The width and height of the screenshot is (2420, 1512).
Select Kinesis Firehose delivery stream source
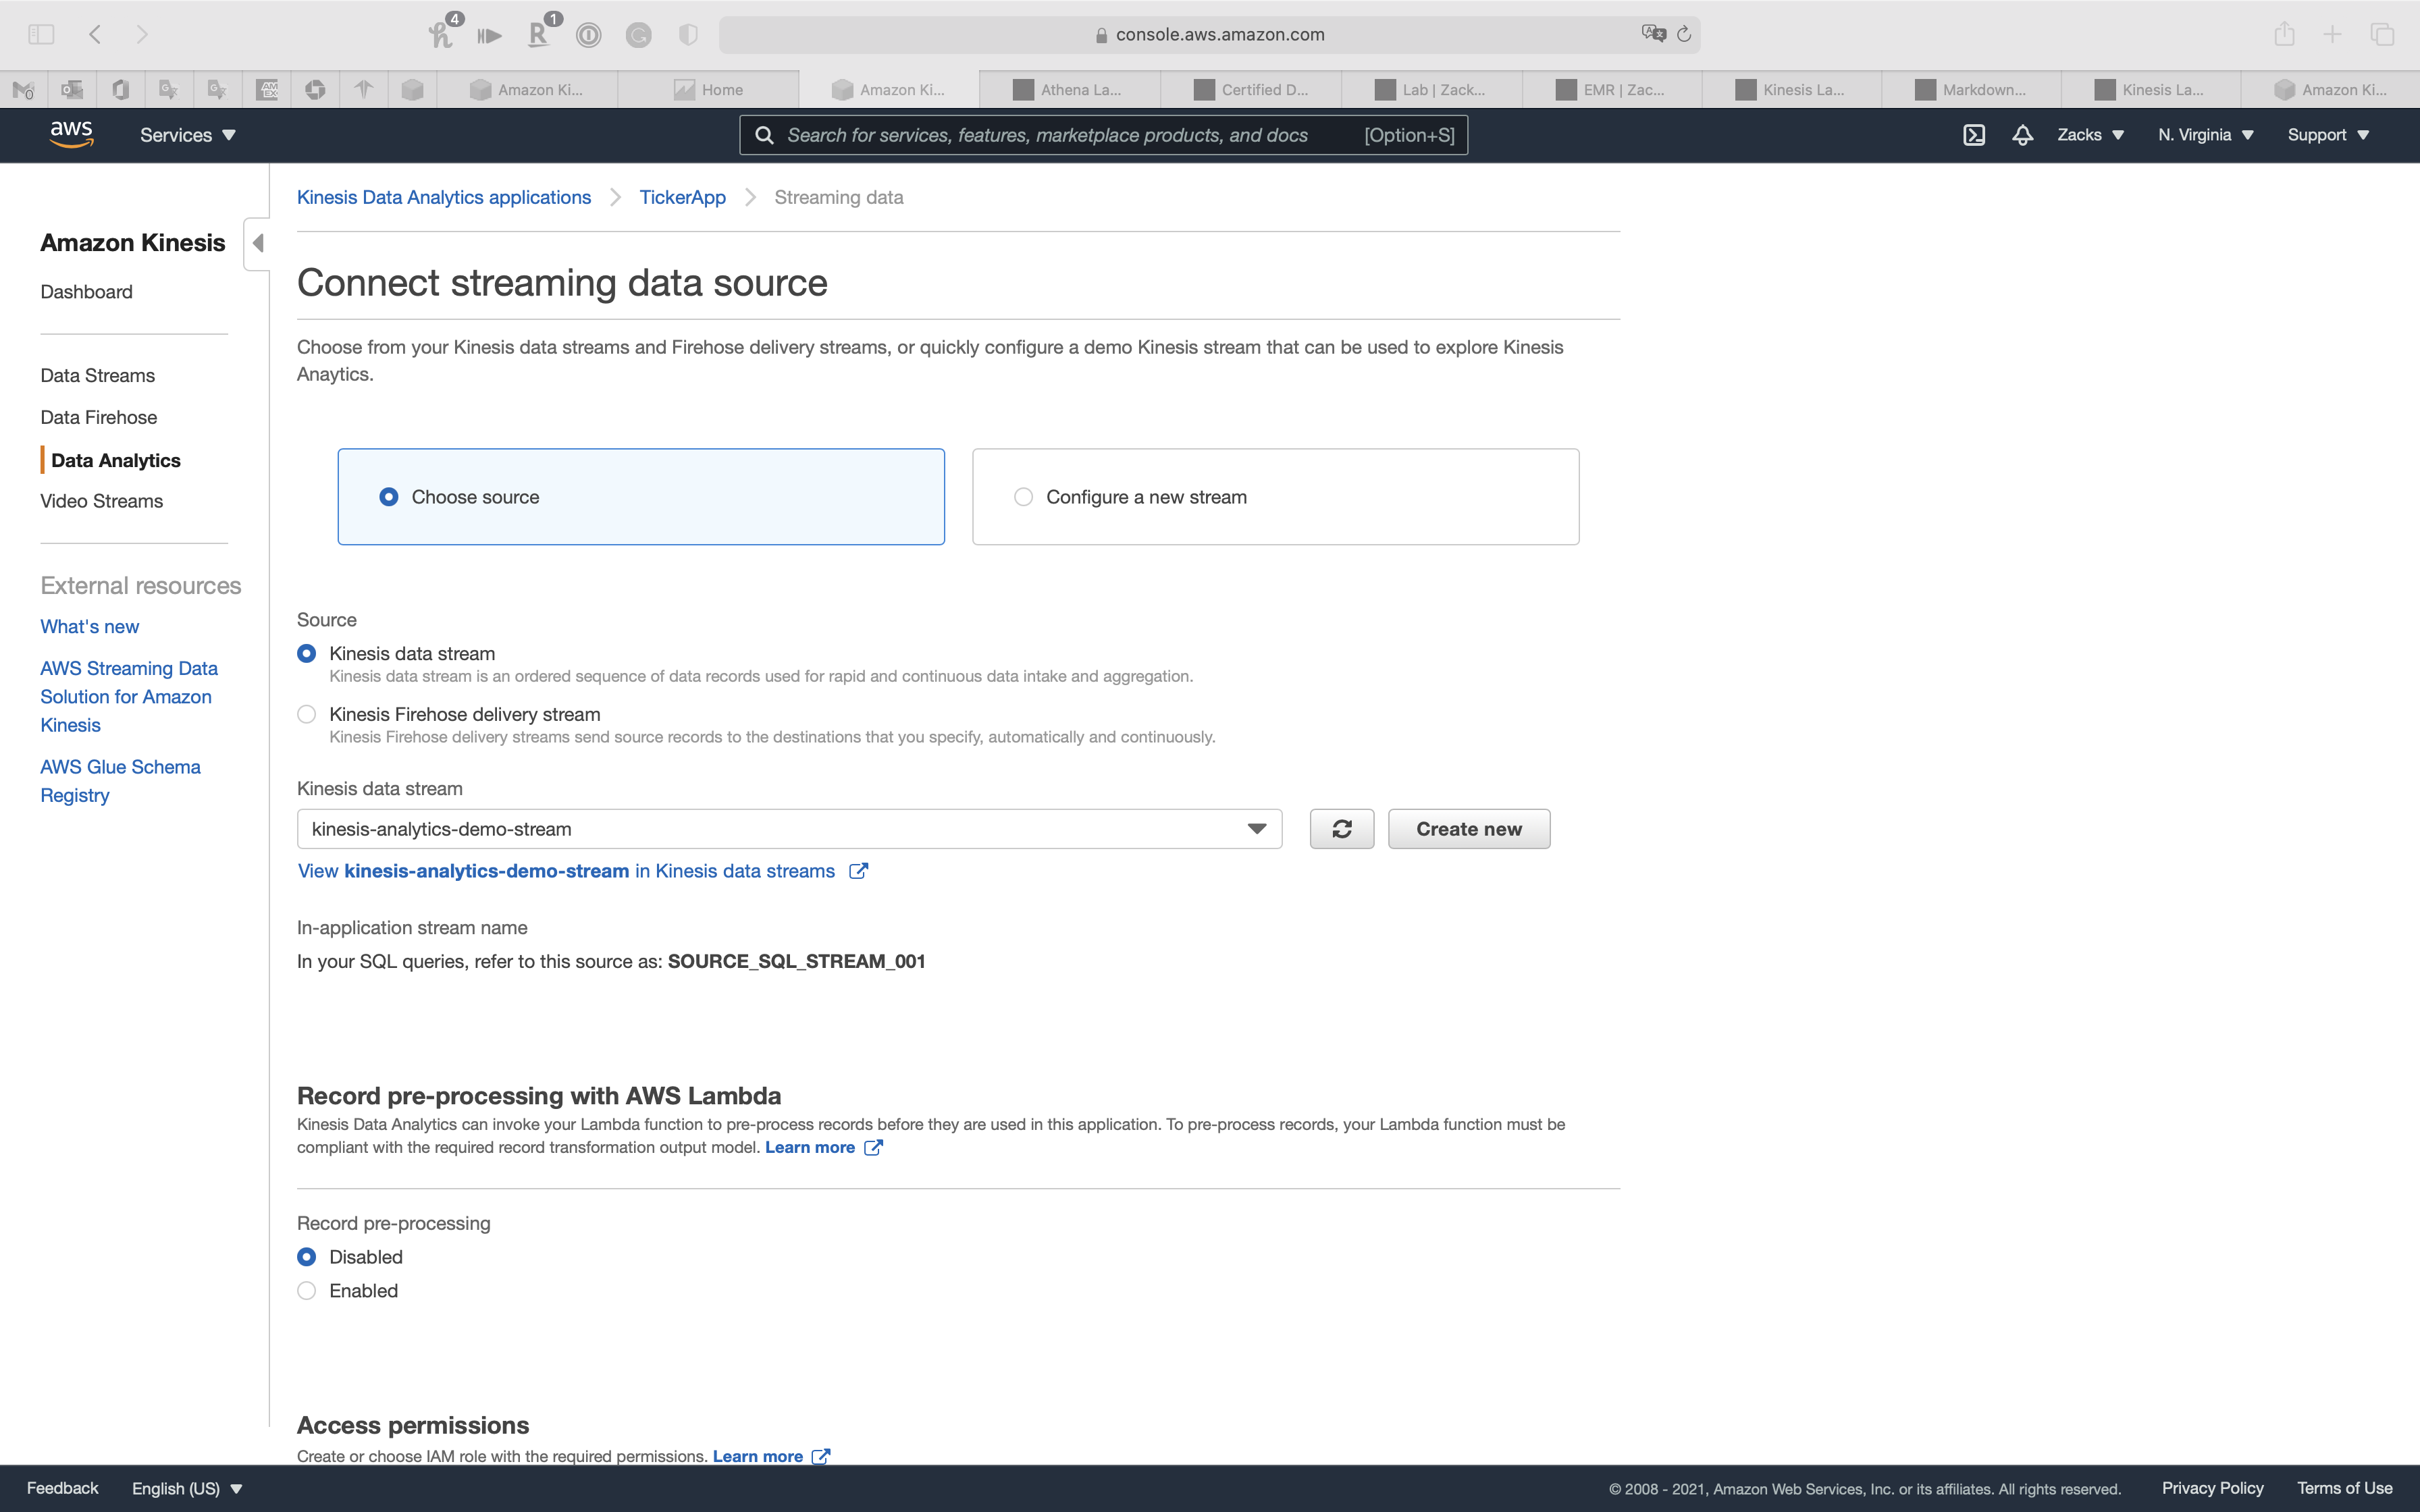coord(307,714)
